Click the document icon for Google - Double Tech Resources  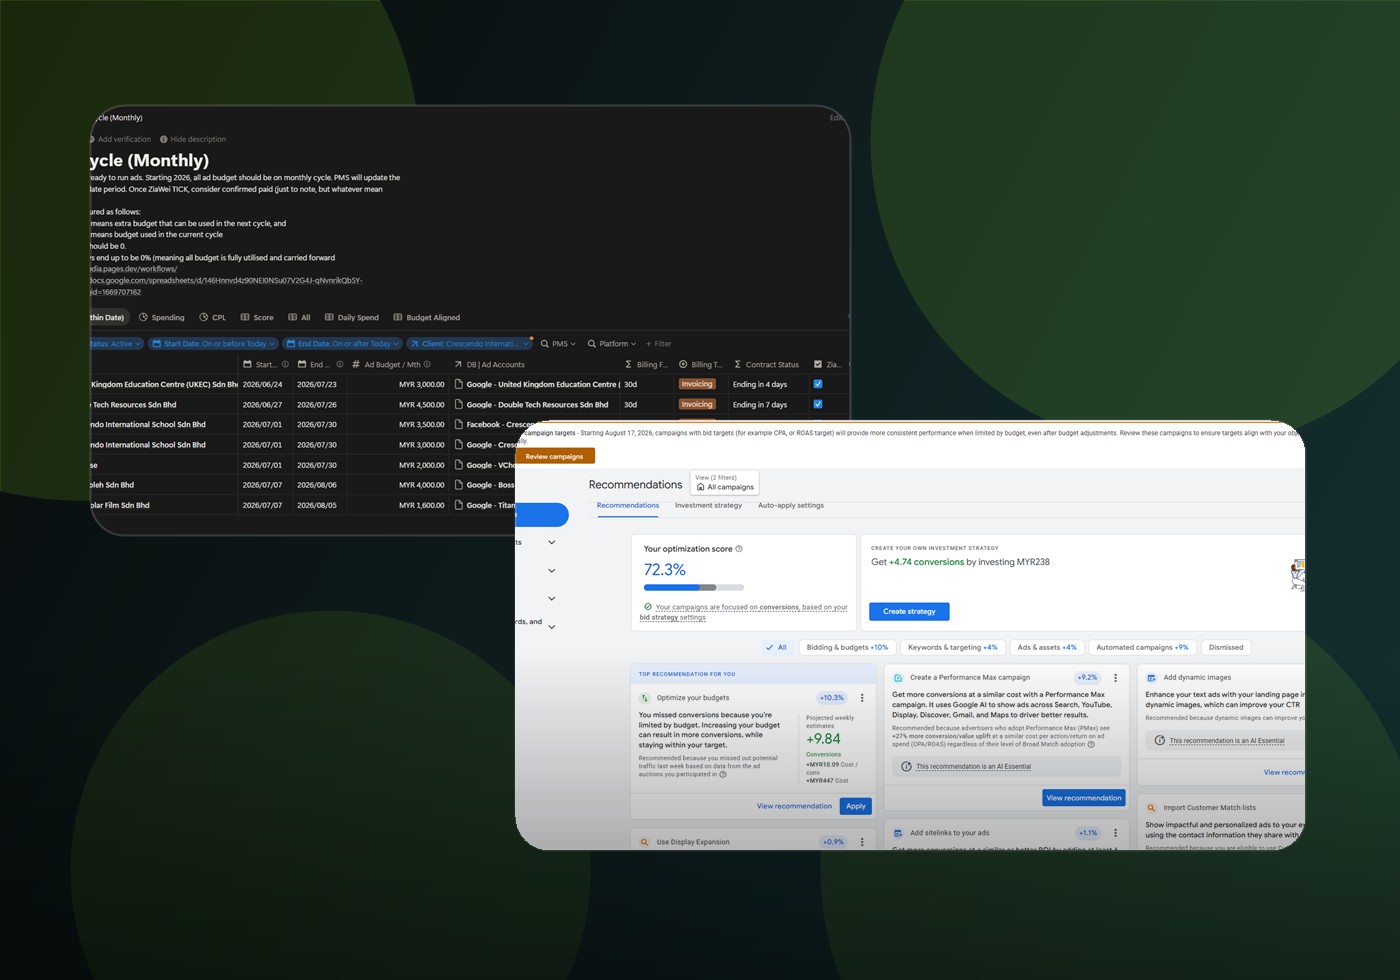pyautogui.click(x=459, y=404)
